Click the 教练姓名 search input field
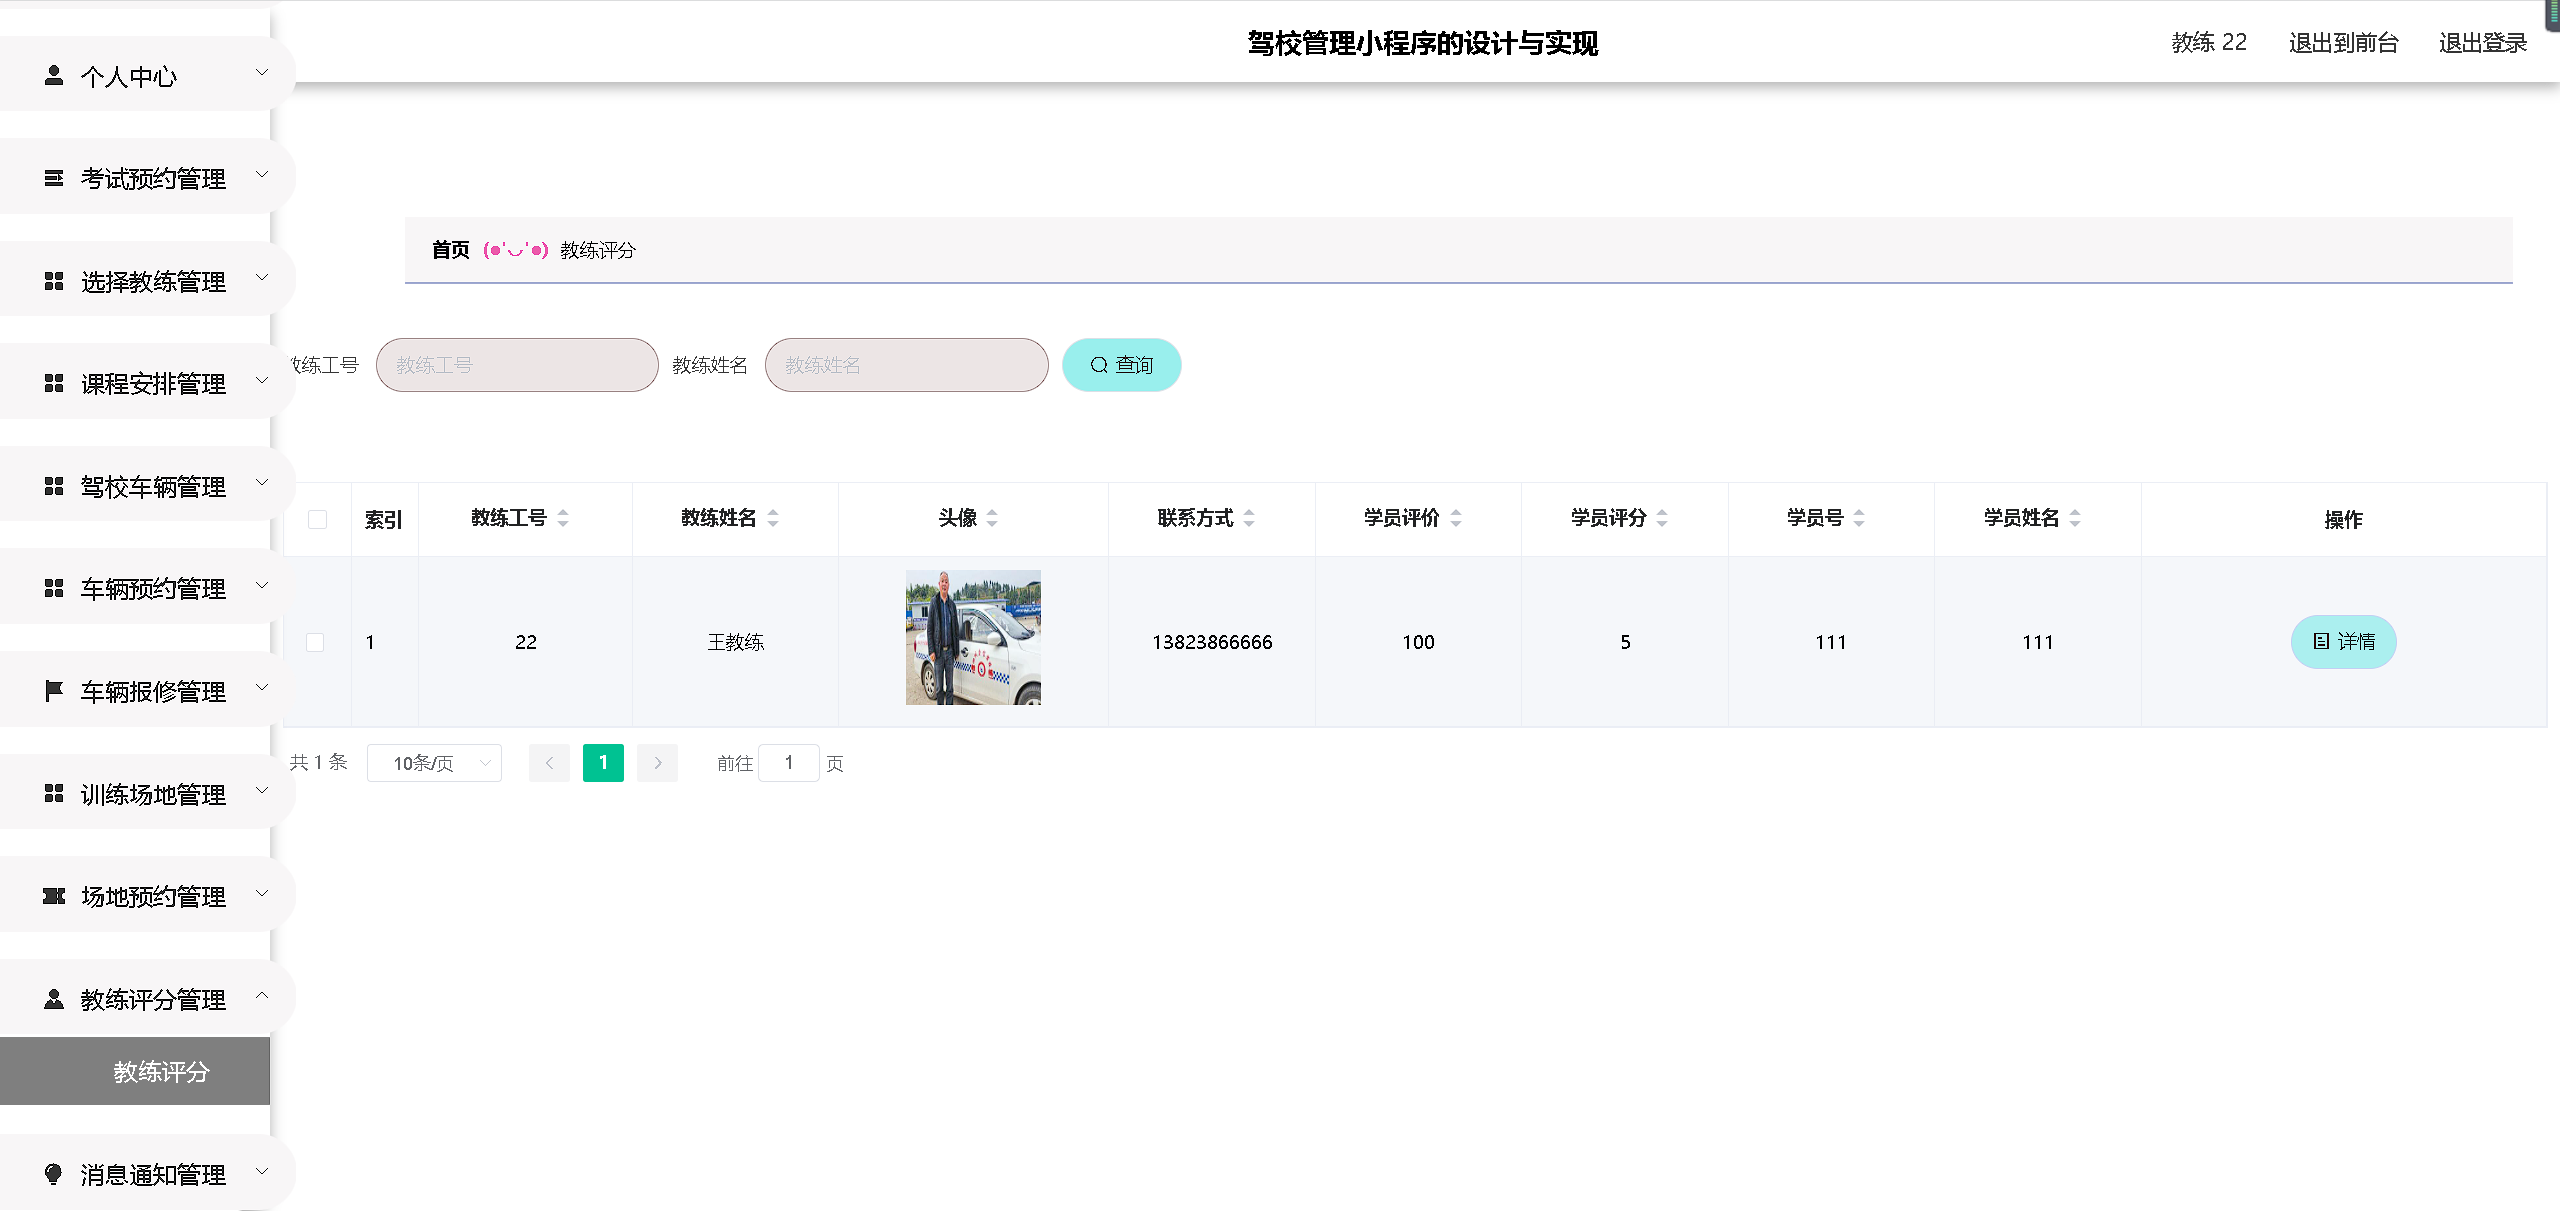 pos(906,365)
